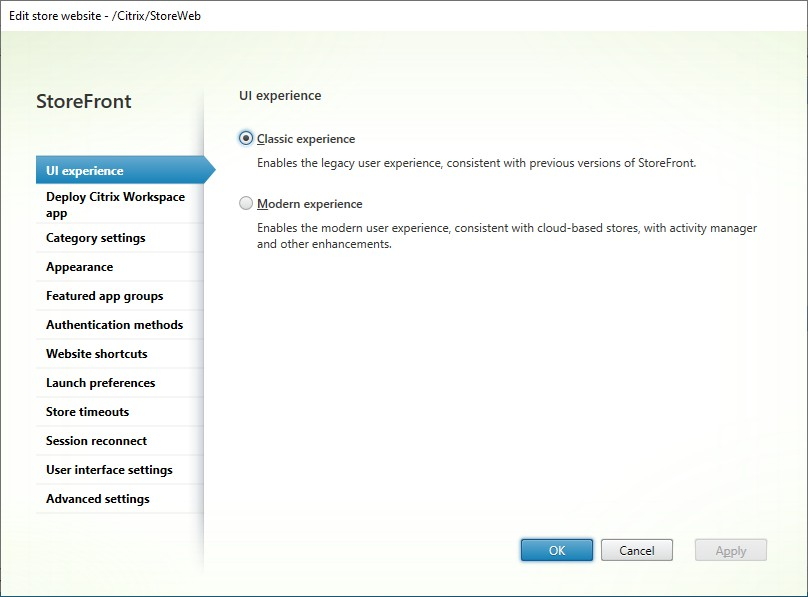Open the Advanced settings page
808x597 pixels.
point(97,498)
